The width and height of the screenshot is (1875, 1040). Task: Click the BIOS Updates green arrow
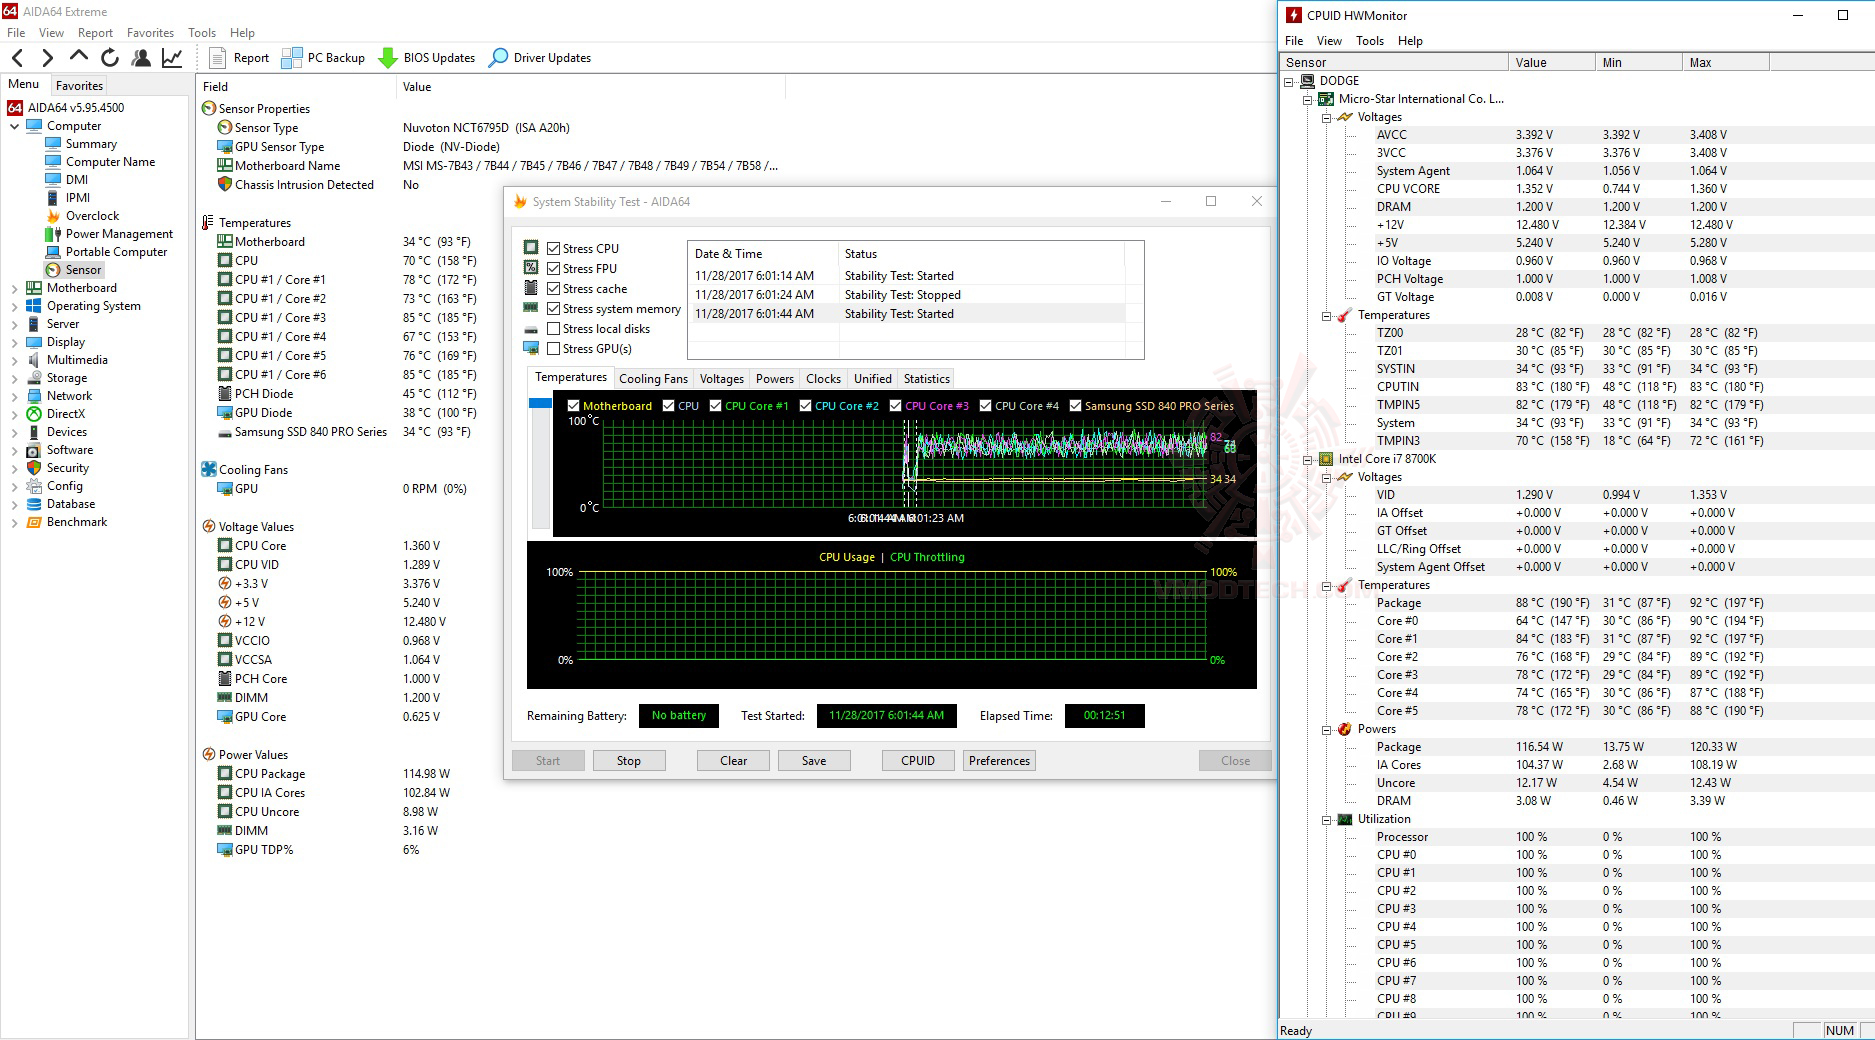coord(388,58)
